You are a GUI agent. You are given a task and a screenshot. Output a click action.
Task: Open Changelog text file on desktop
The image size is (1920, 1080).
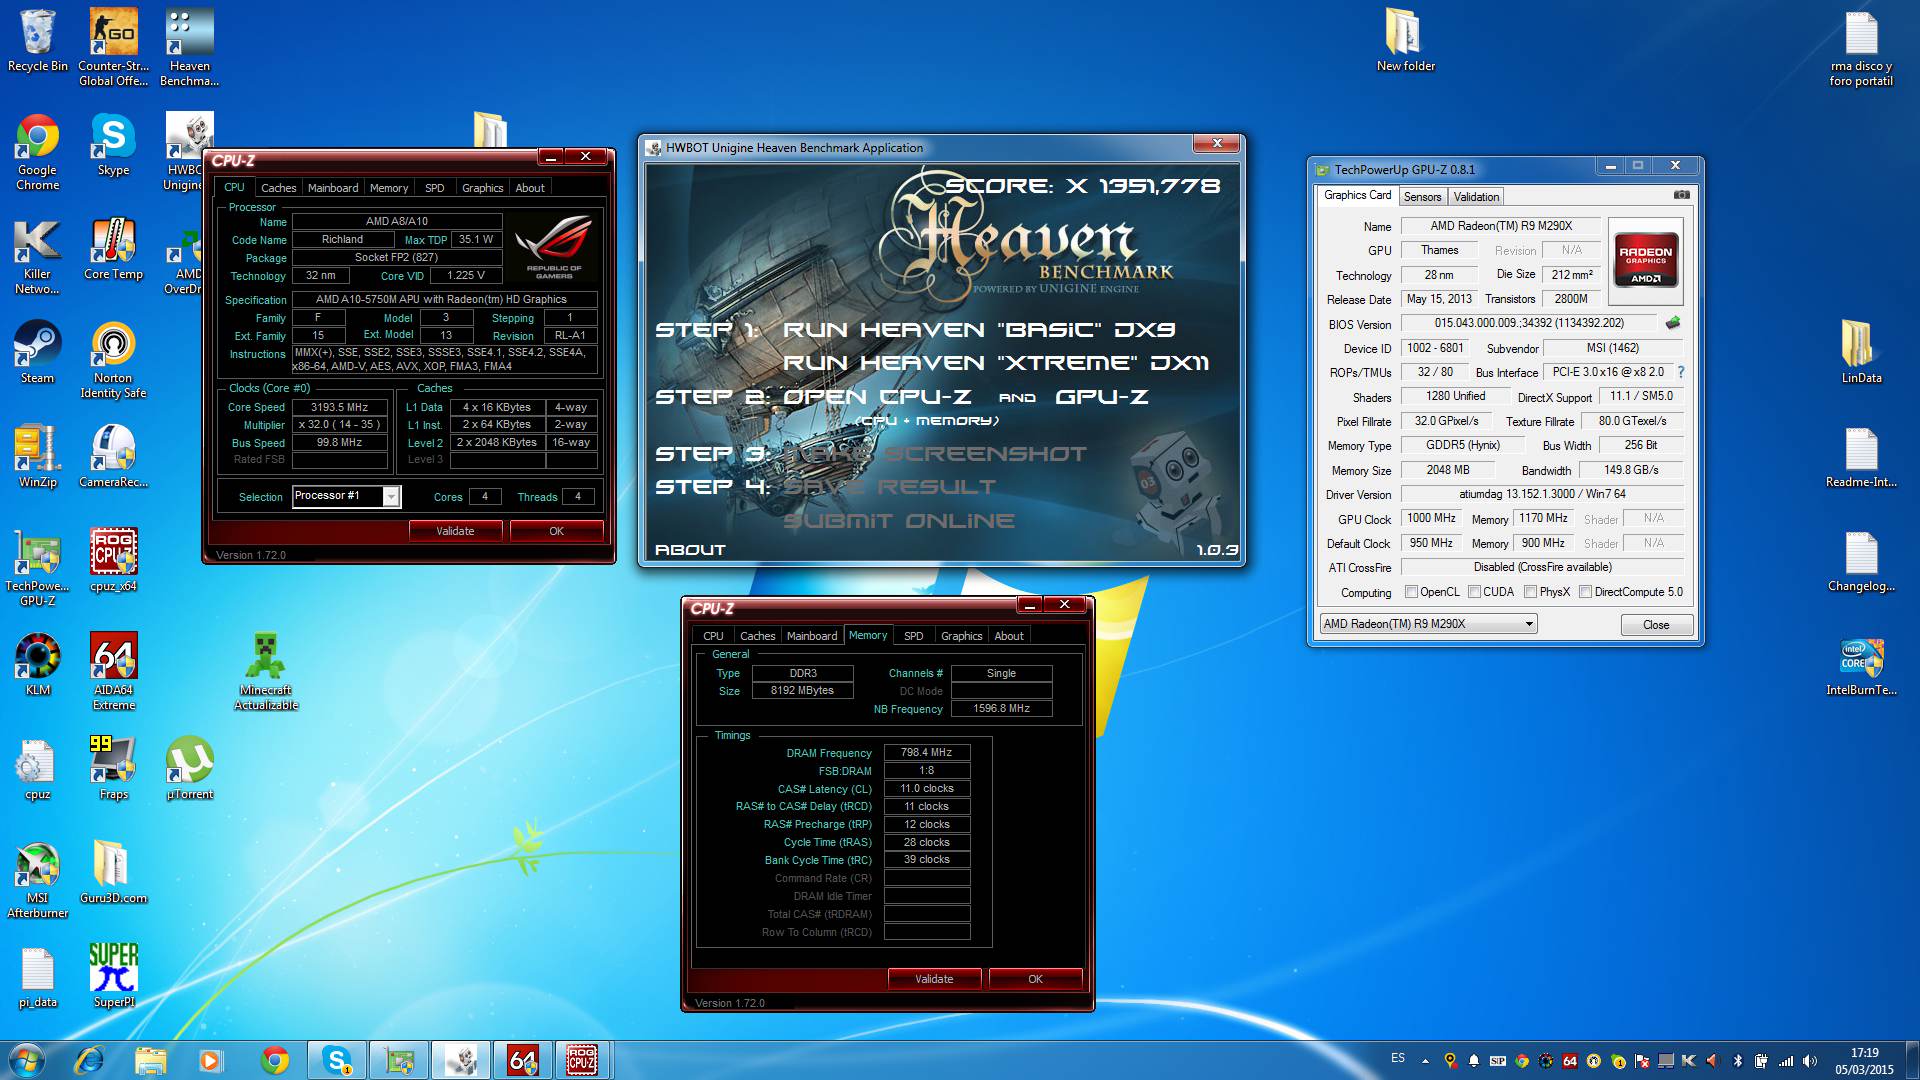(x=1861, y=560)
